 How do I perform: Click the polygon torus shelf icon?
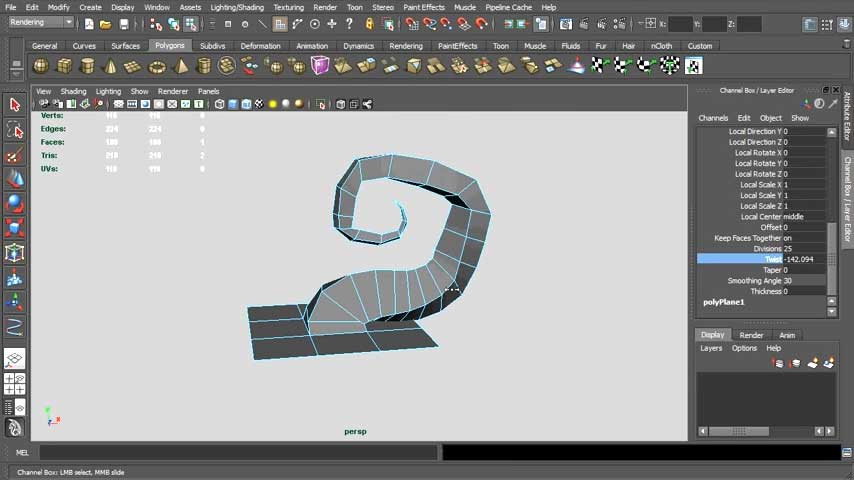click(157, 66)
